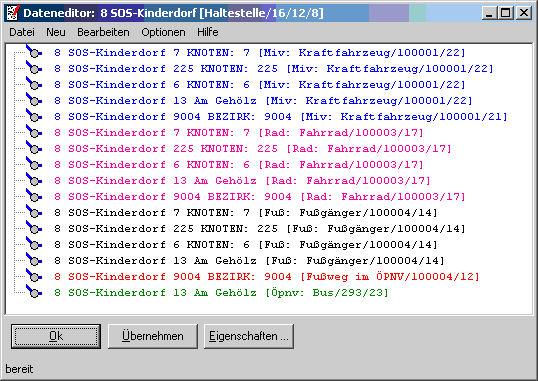Click link icon of blue 13 Am Gehölz Kraftfahrzeug row
538x381 pixels.
point(34,100)
